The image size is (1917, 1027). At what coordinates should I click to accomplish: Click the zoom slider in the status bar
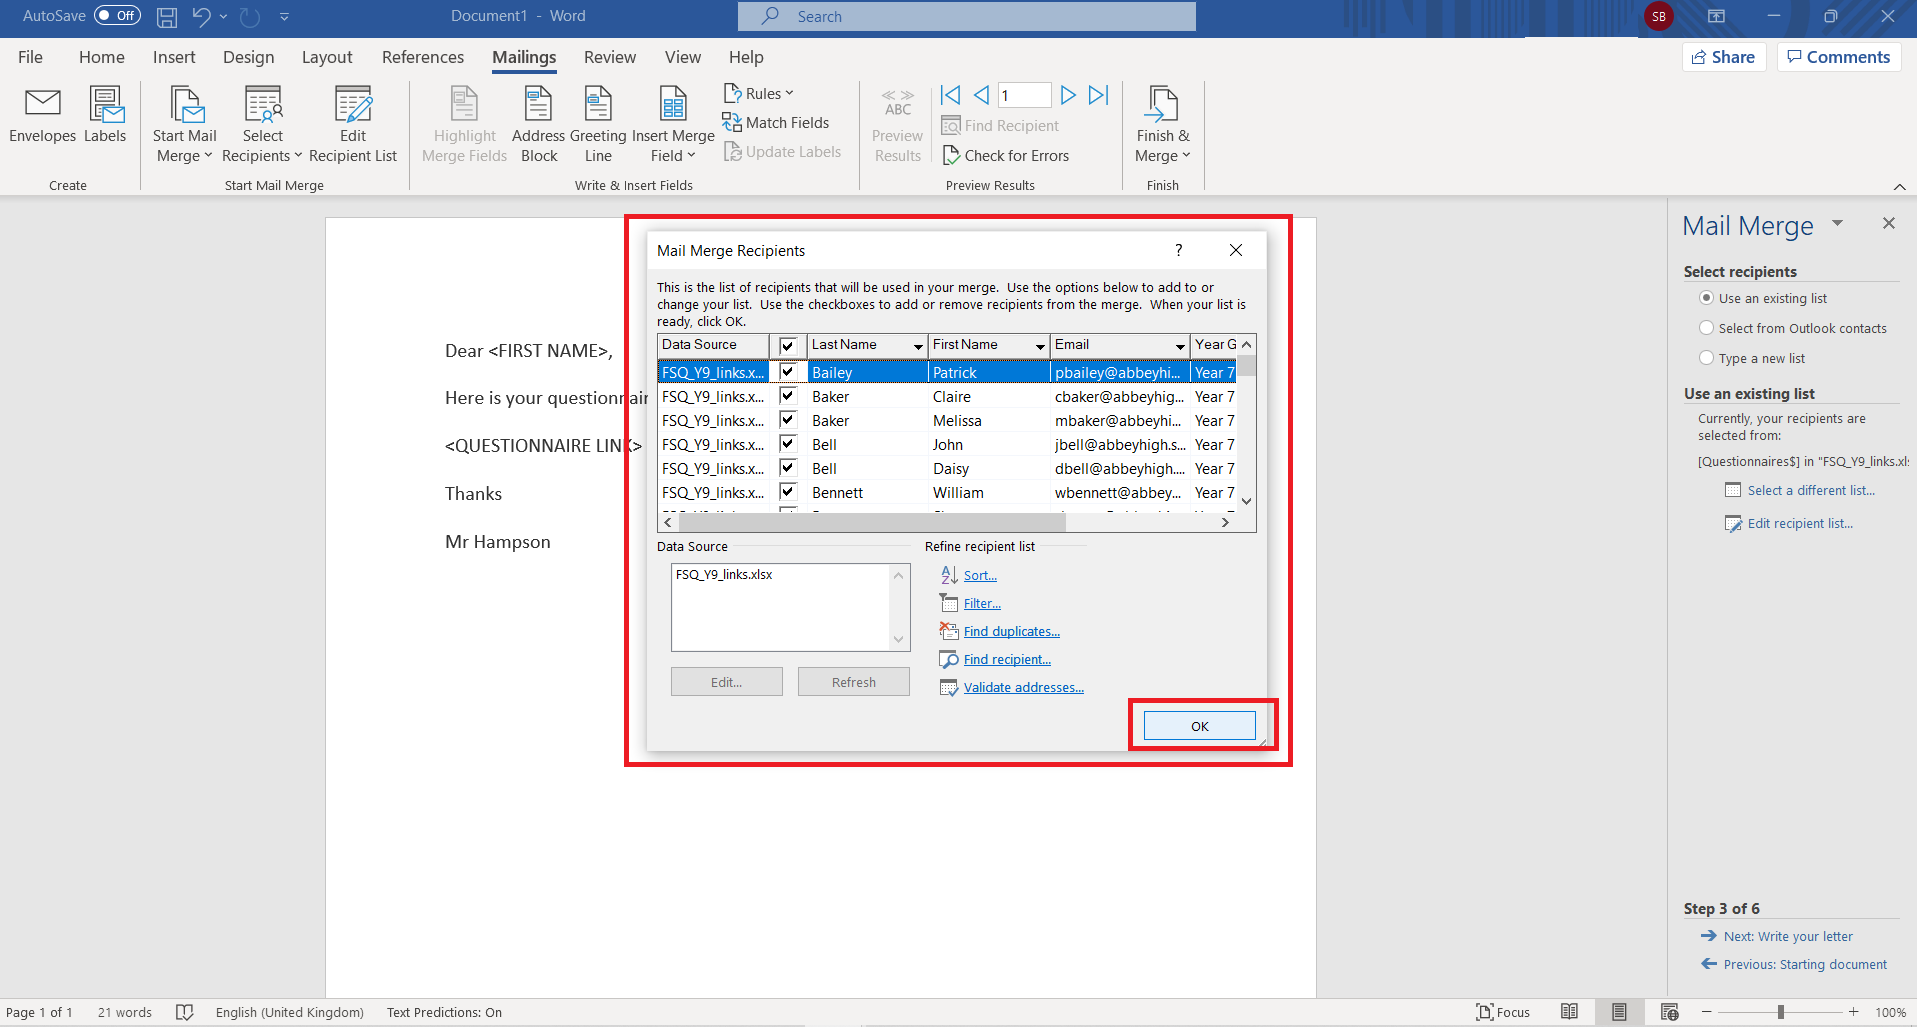coord(1780,1012)
